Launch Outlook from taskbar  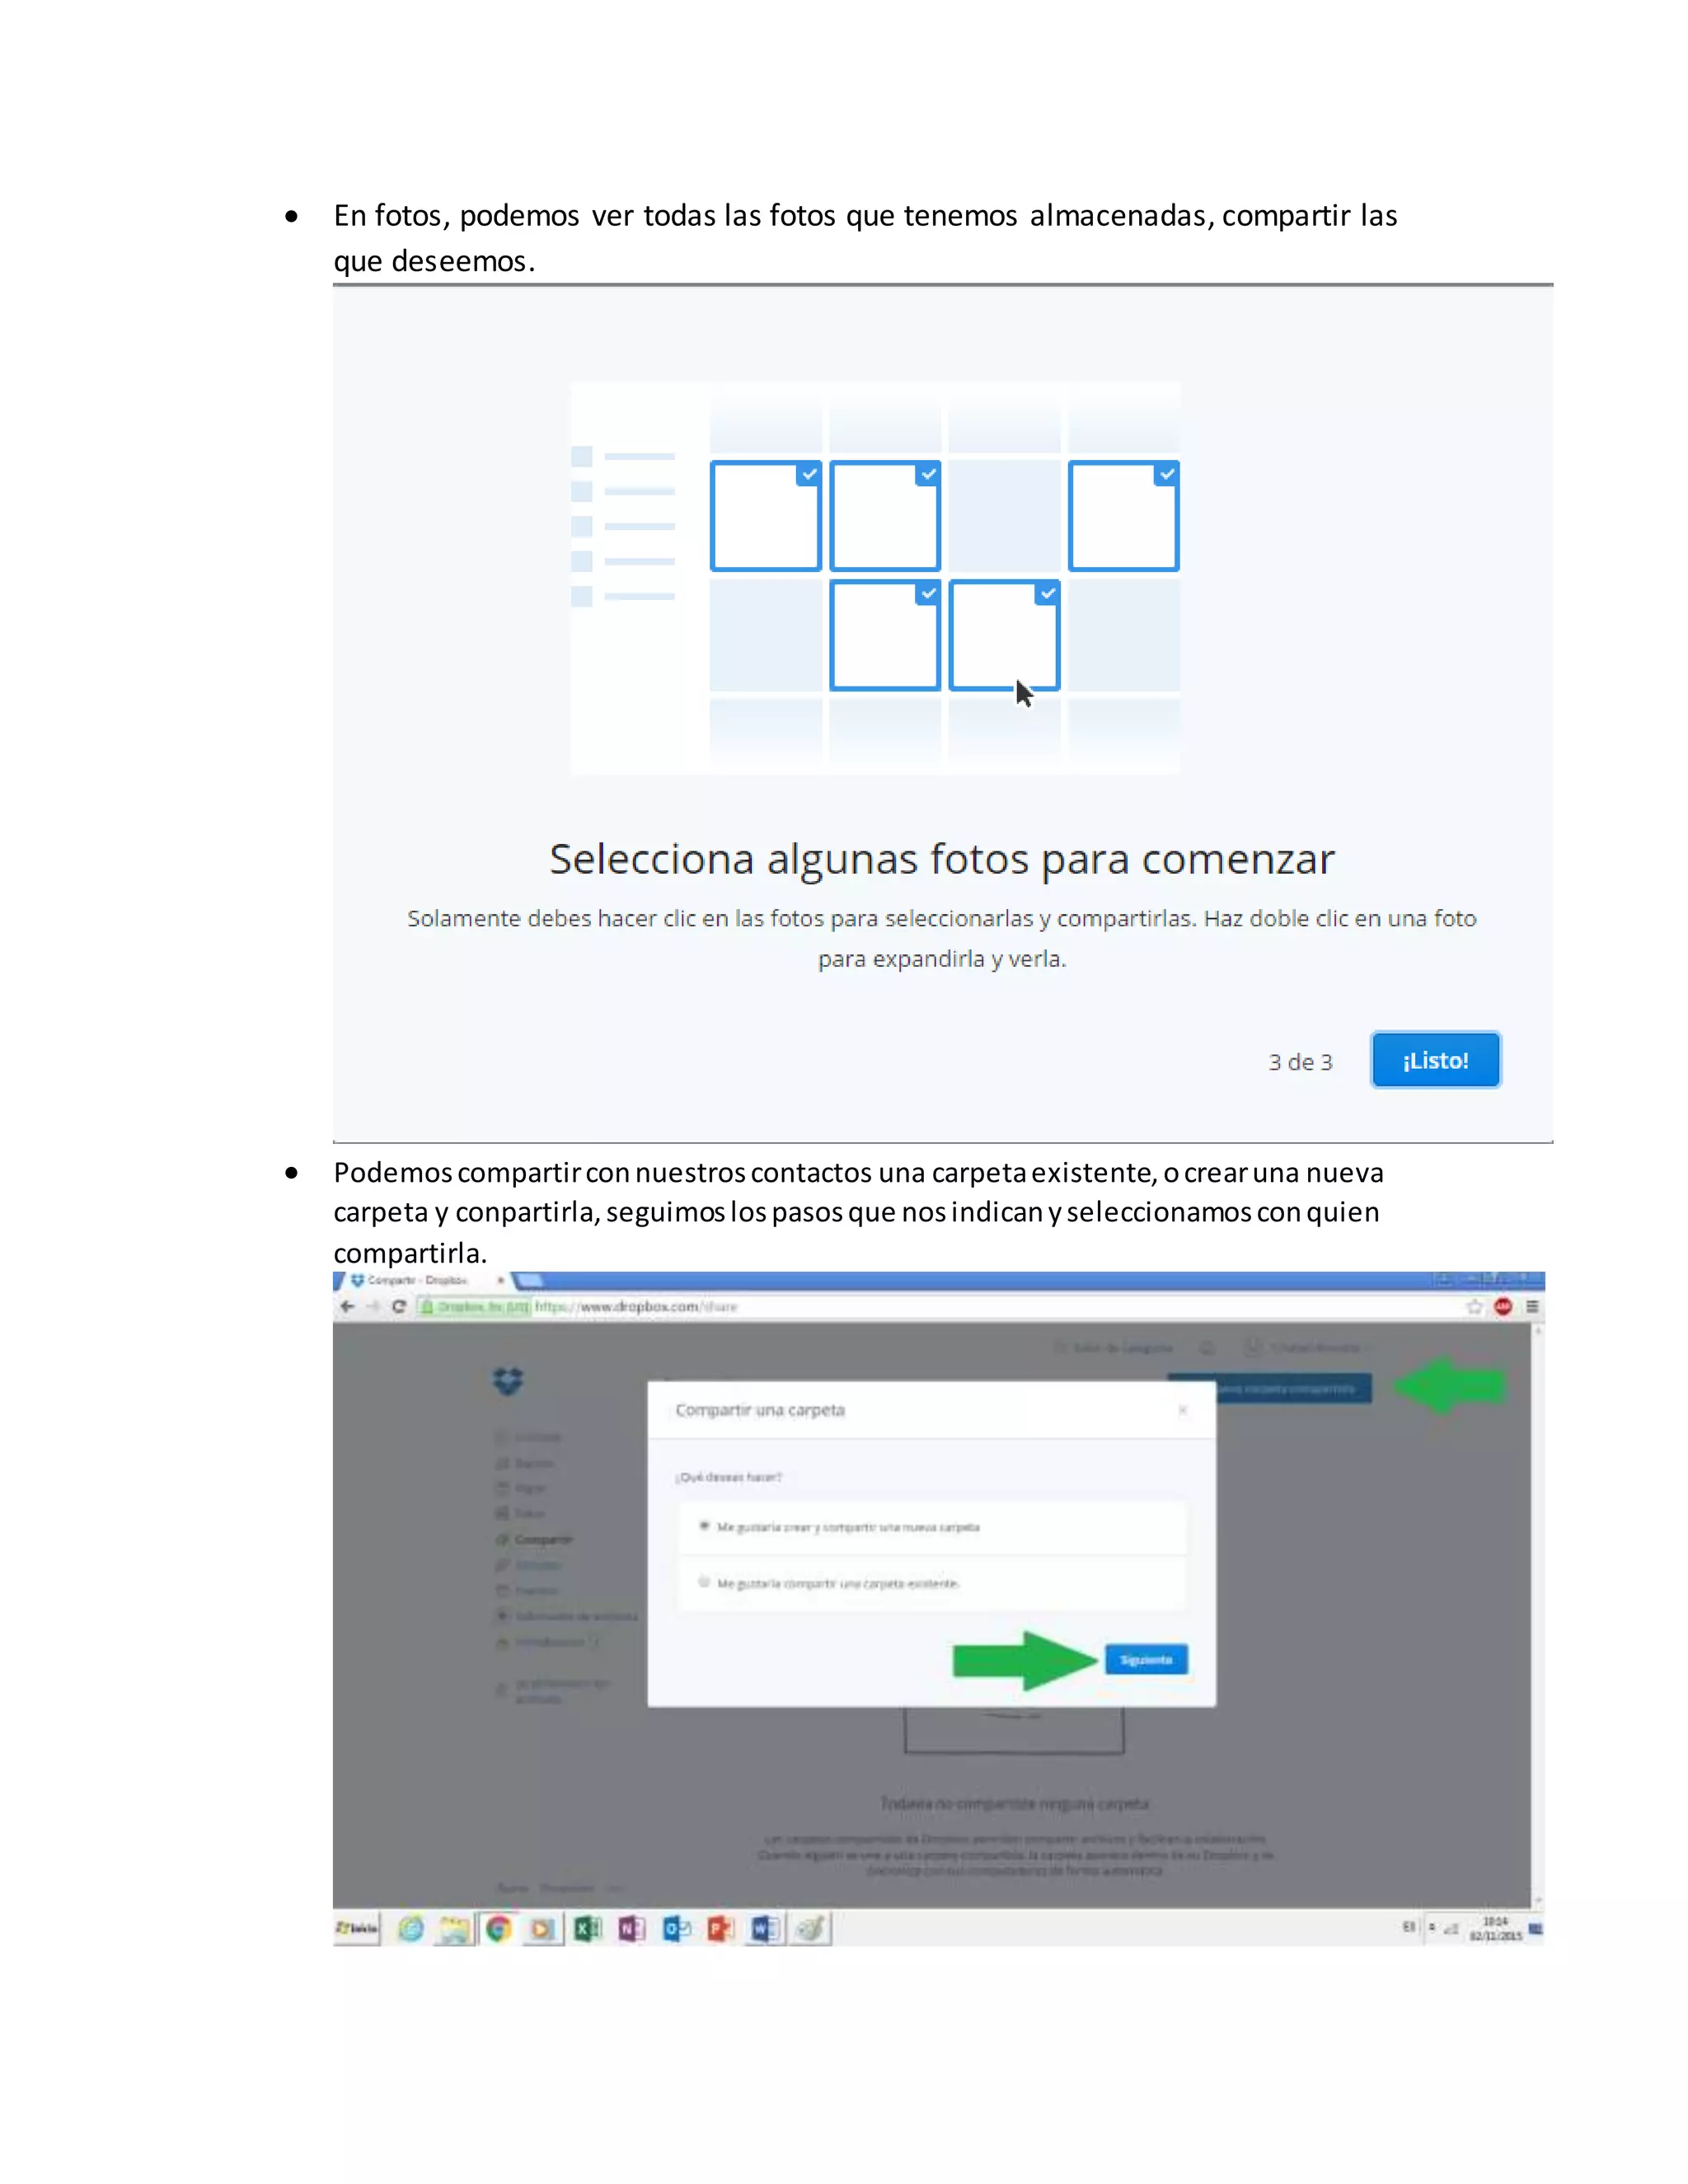[676, 1929]
